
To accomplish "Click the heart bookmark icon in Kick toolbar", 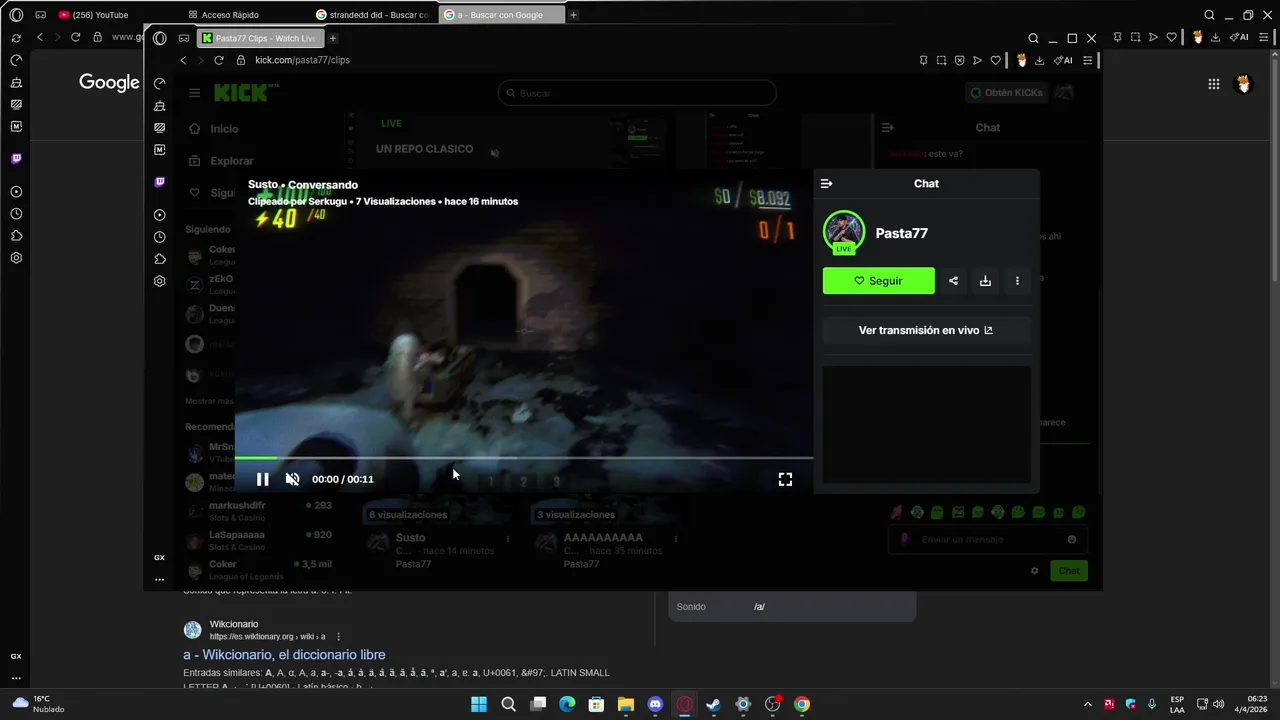I will pyautogui.click(x=995, y=60).
